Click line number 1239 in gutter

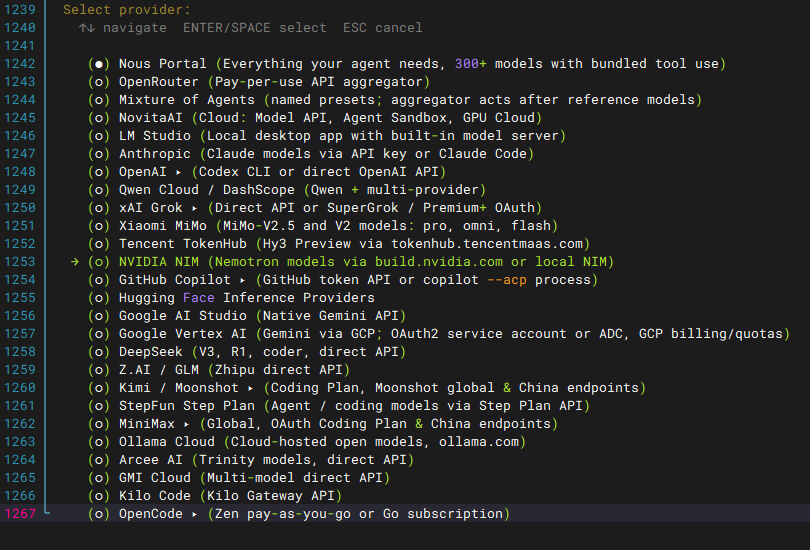(x=20, y=10)
